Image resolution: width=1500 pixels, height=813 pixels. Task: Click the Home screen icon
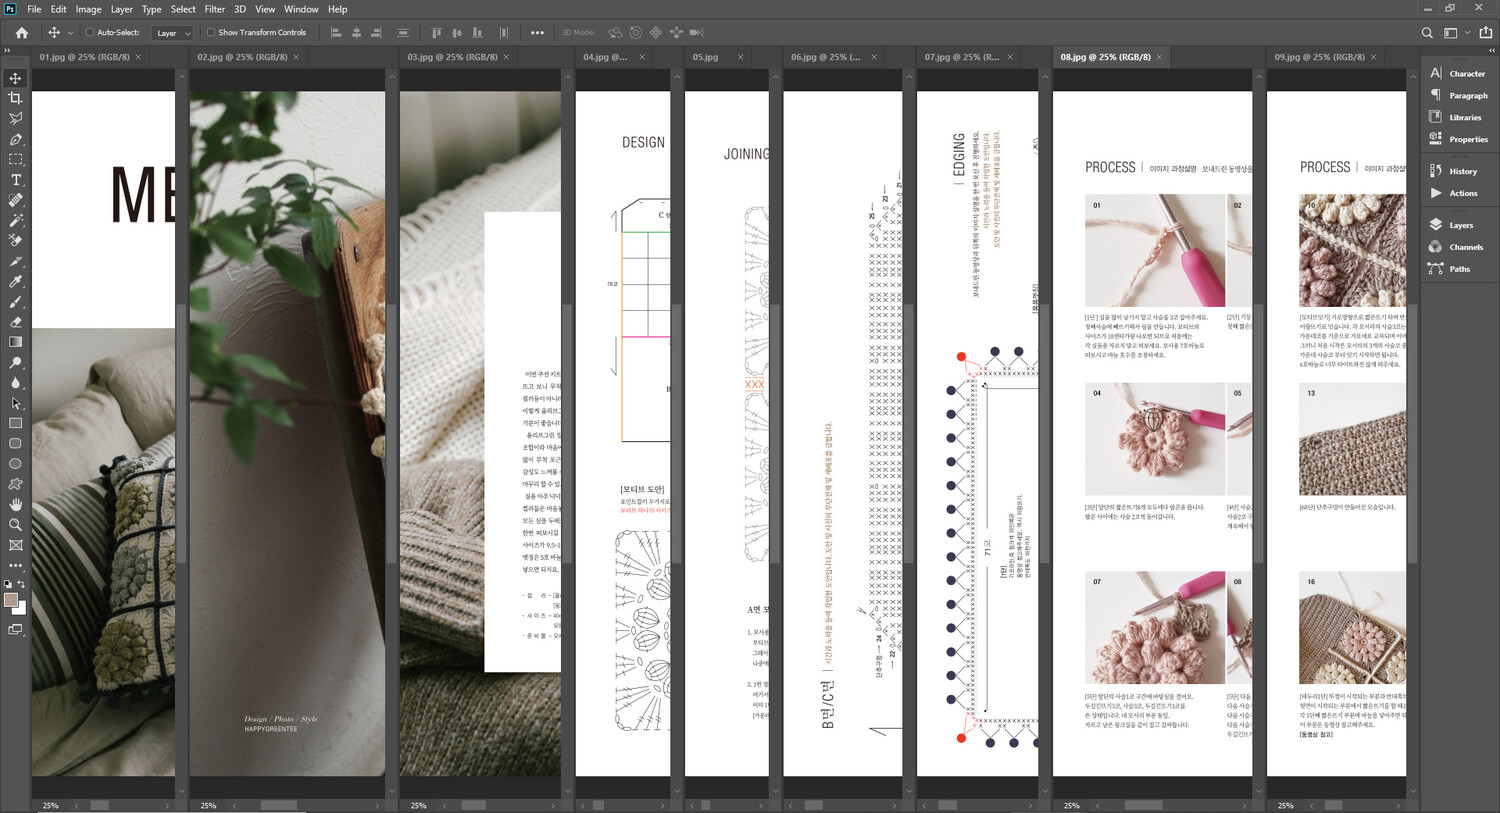pos(22,33)
